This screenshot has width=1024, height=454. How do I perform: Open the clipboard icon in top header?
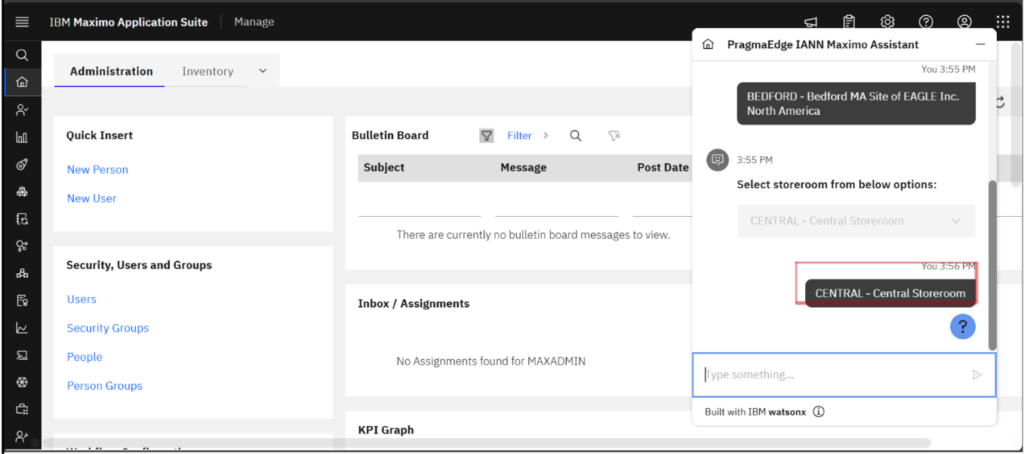[x=849, y=22]
